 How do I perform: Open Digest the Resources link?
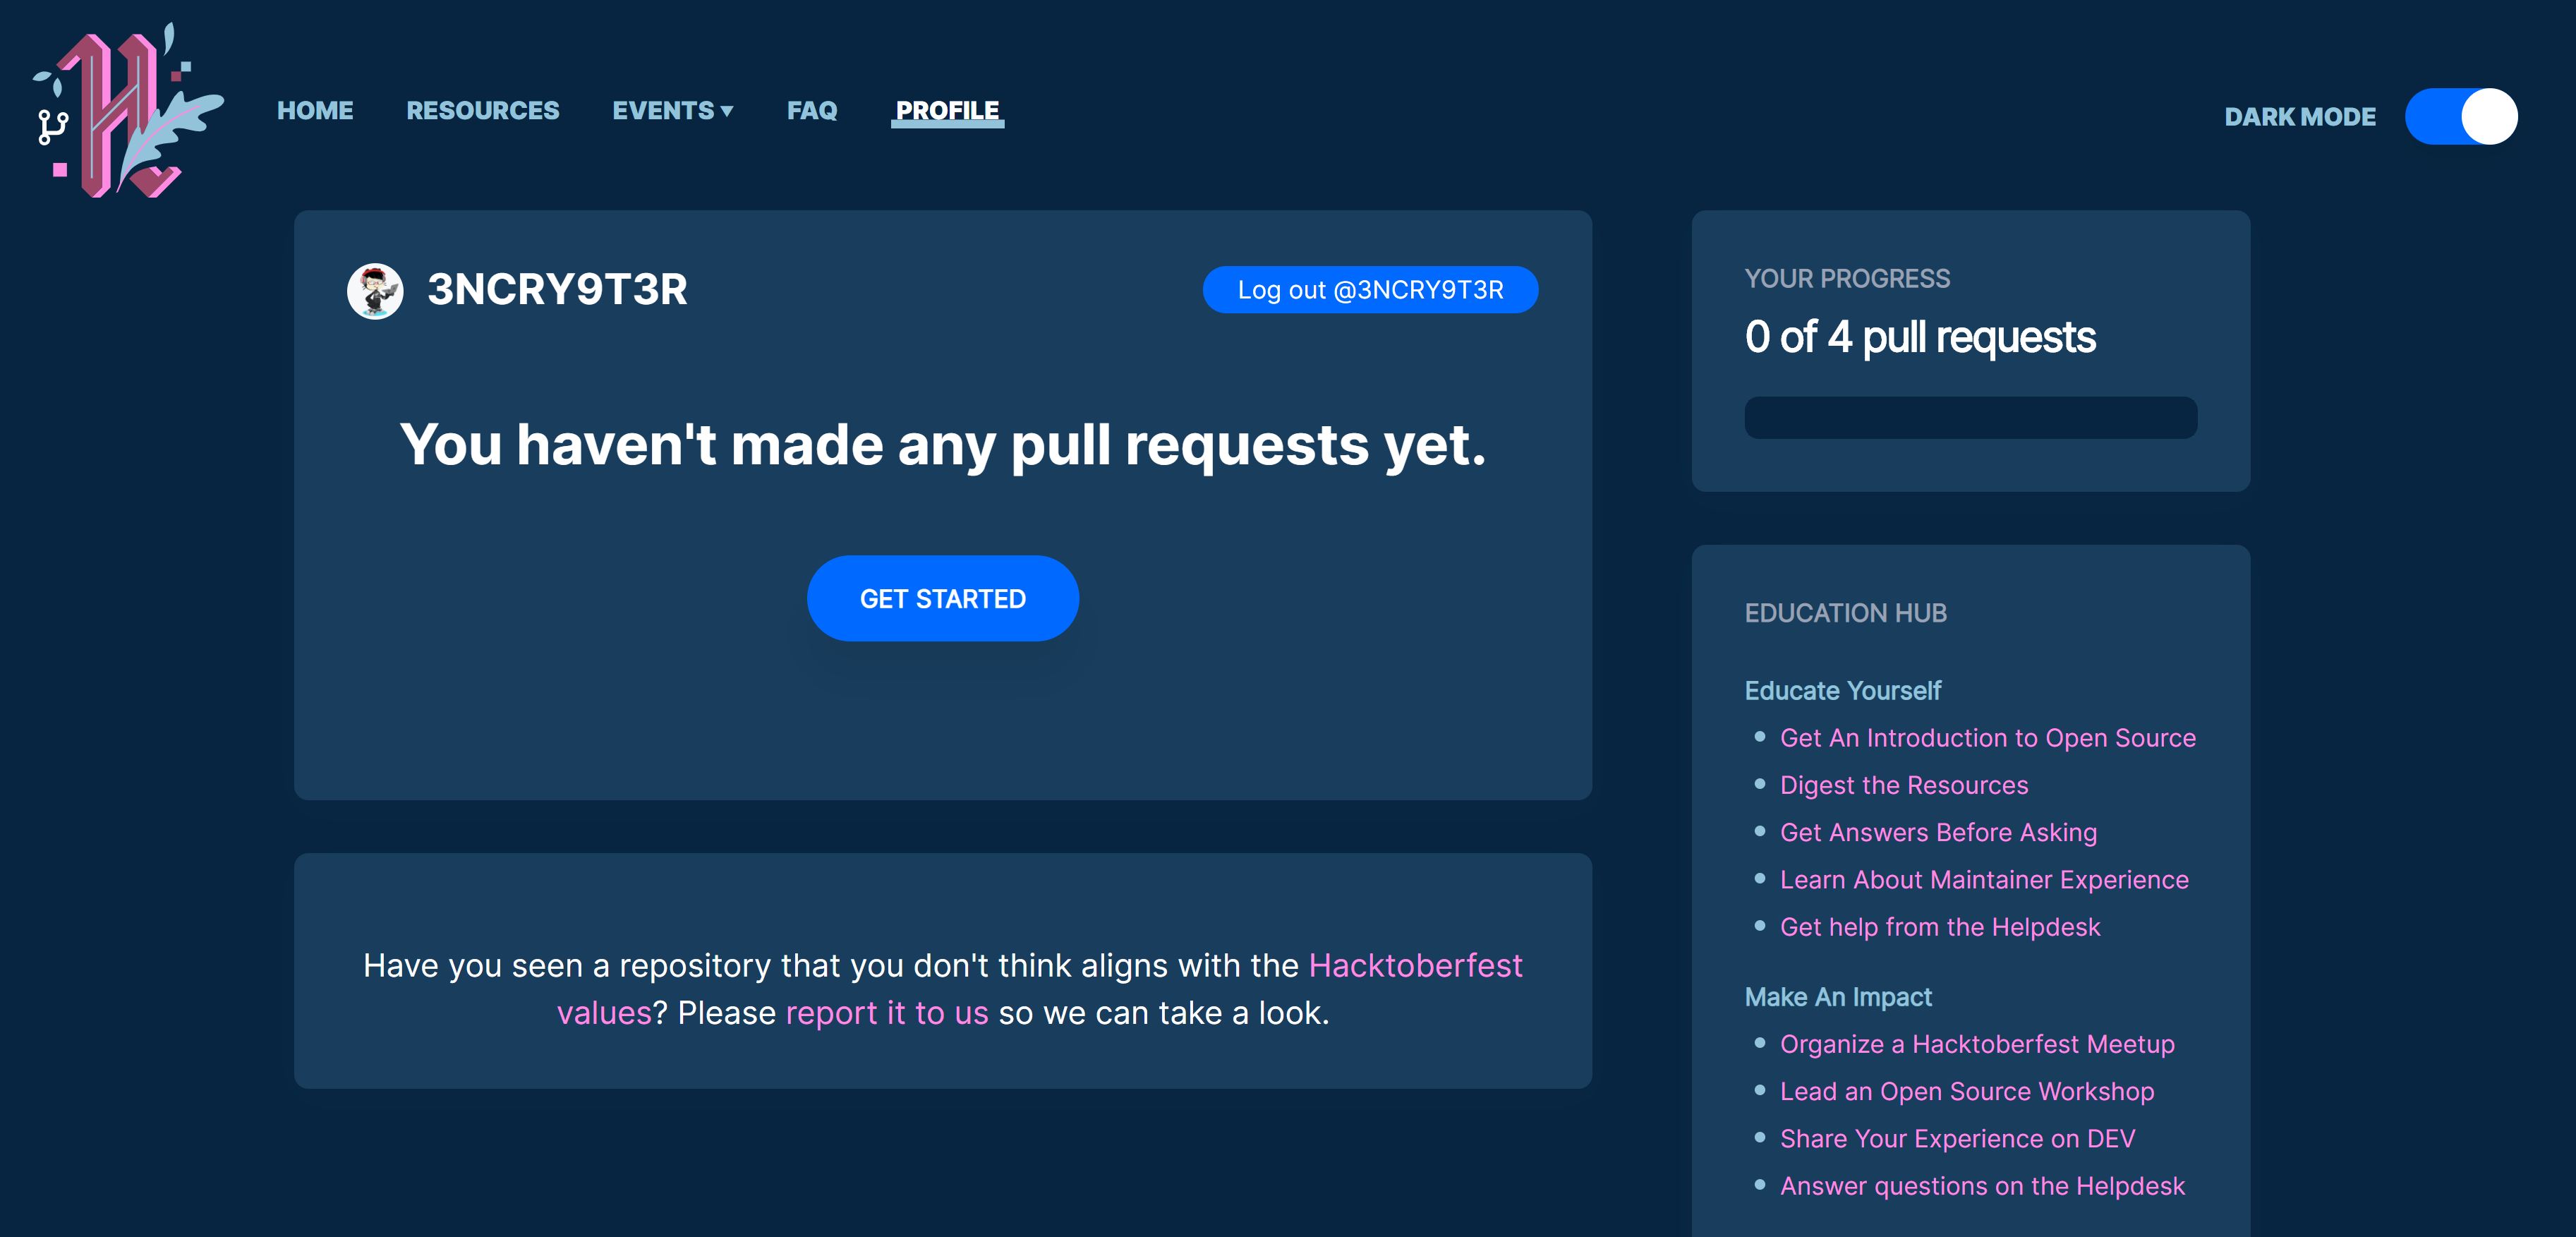coord(1903,785)
